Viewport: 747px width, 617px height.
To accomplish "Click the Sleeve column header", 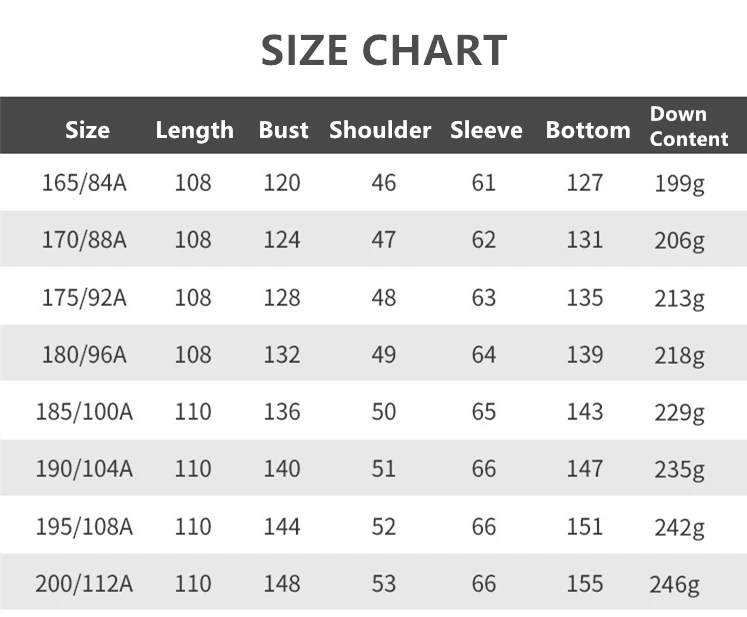I will (x=486, y=130).
